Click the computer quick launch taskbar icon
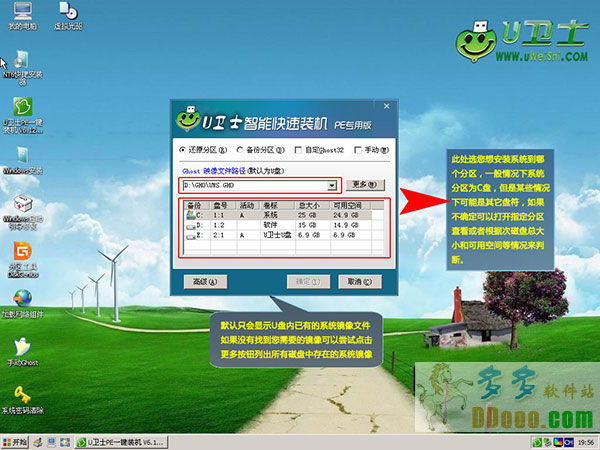 click(x=51, y=443)
